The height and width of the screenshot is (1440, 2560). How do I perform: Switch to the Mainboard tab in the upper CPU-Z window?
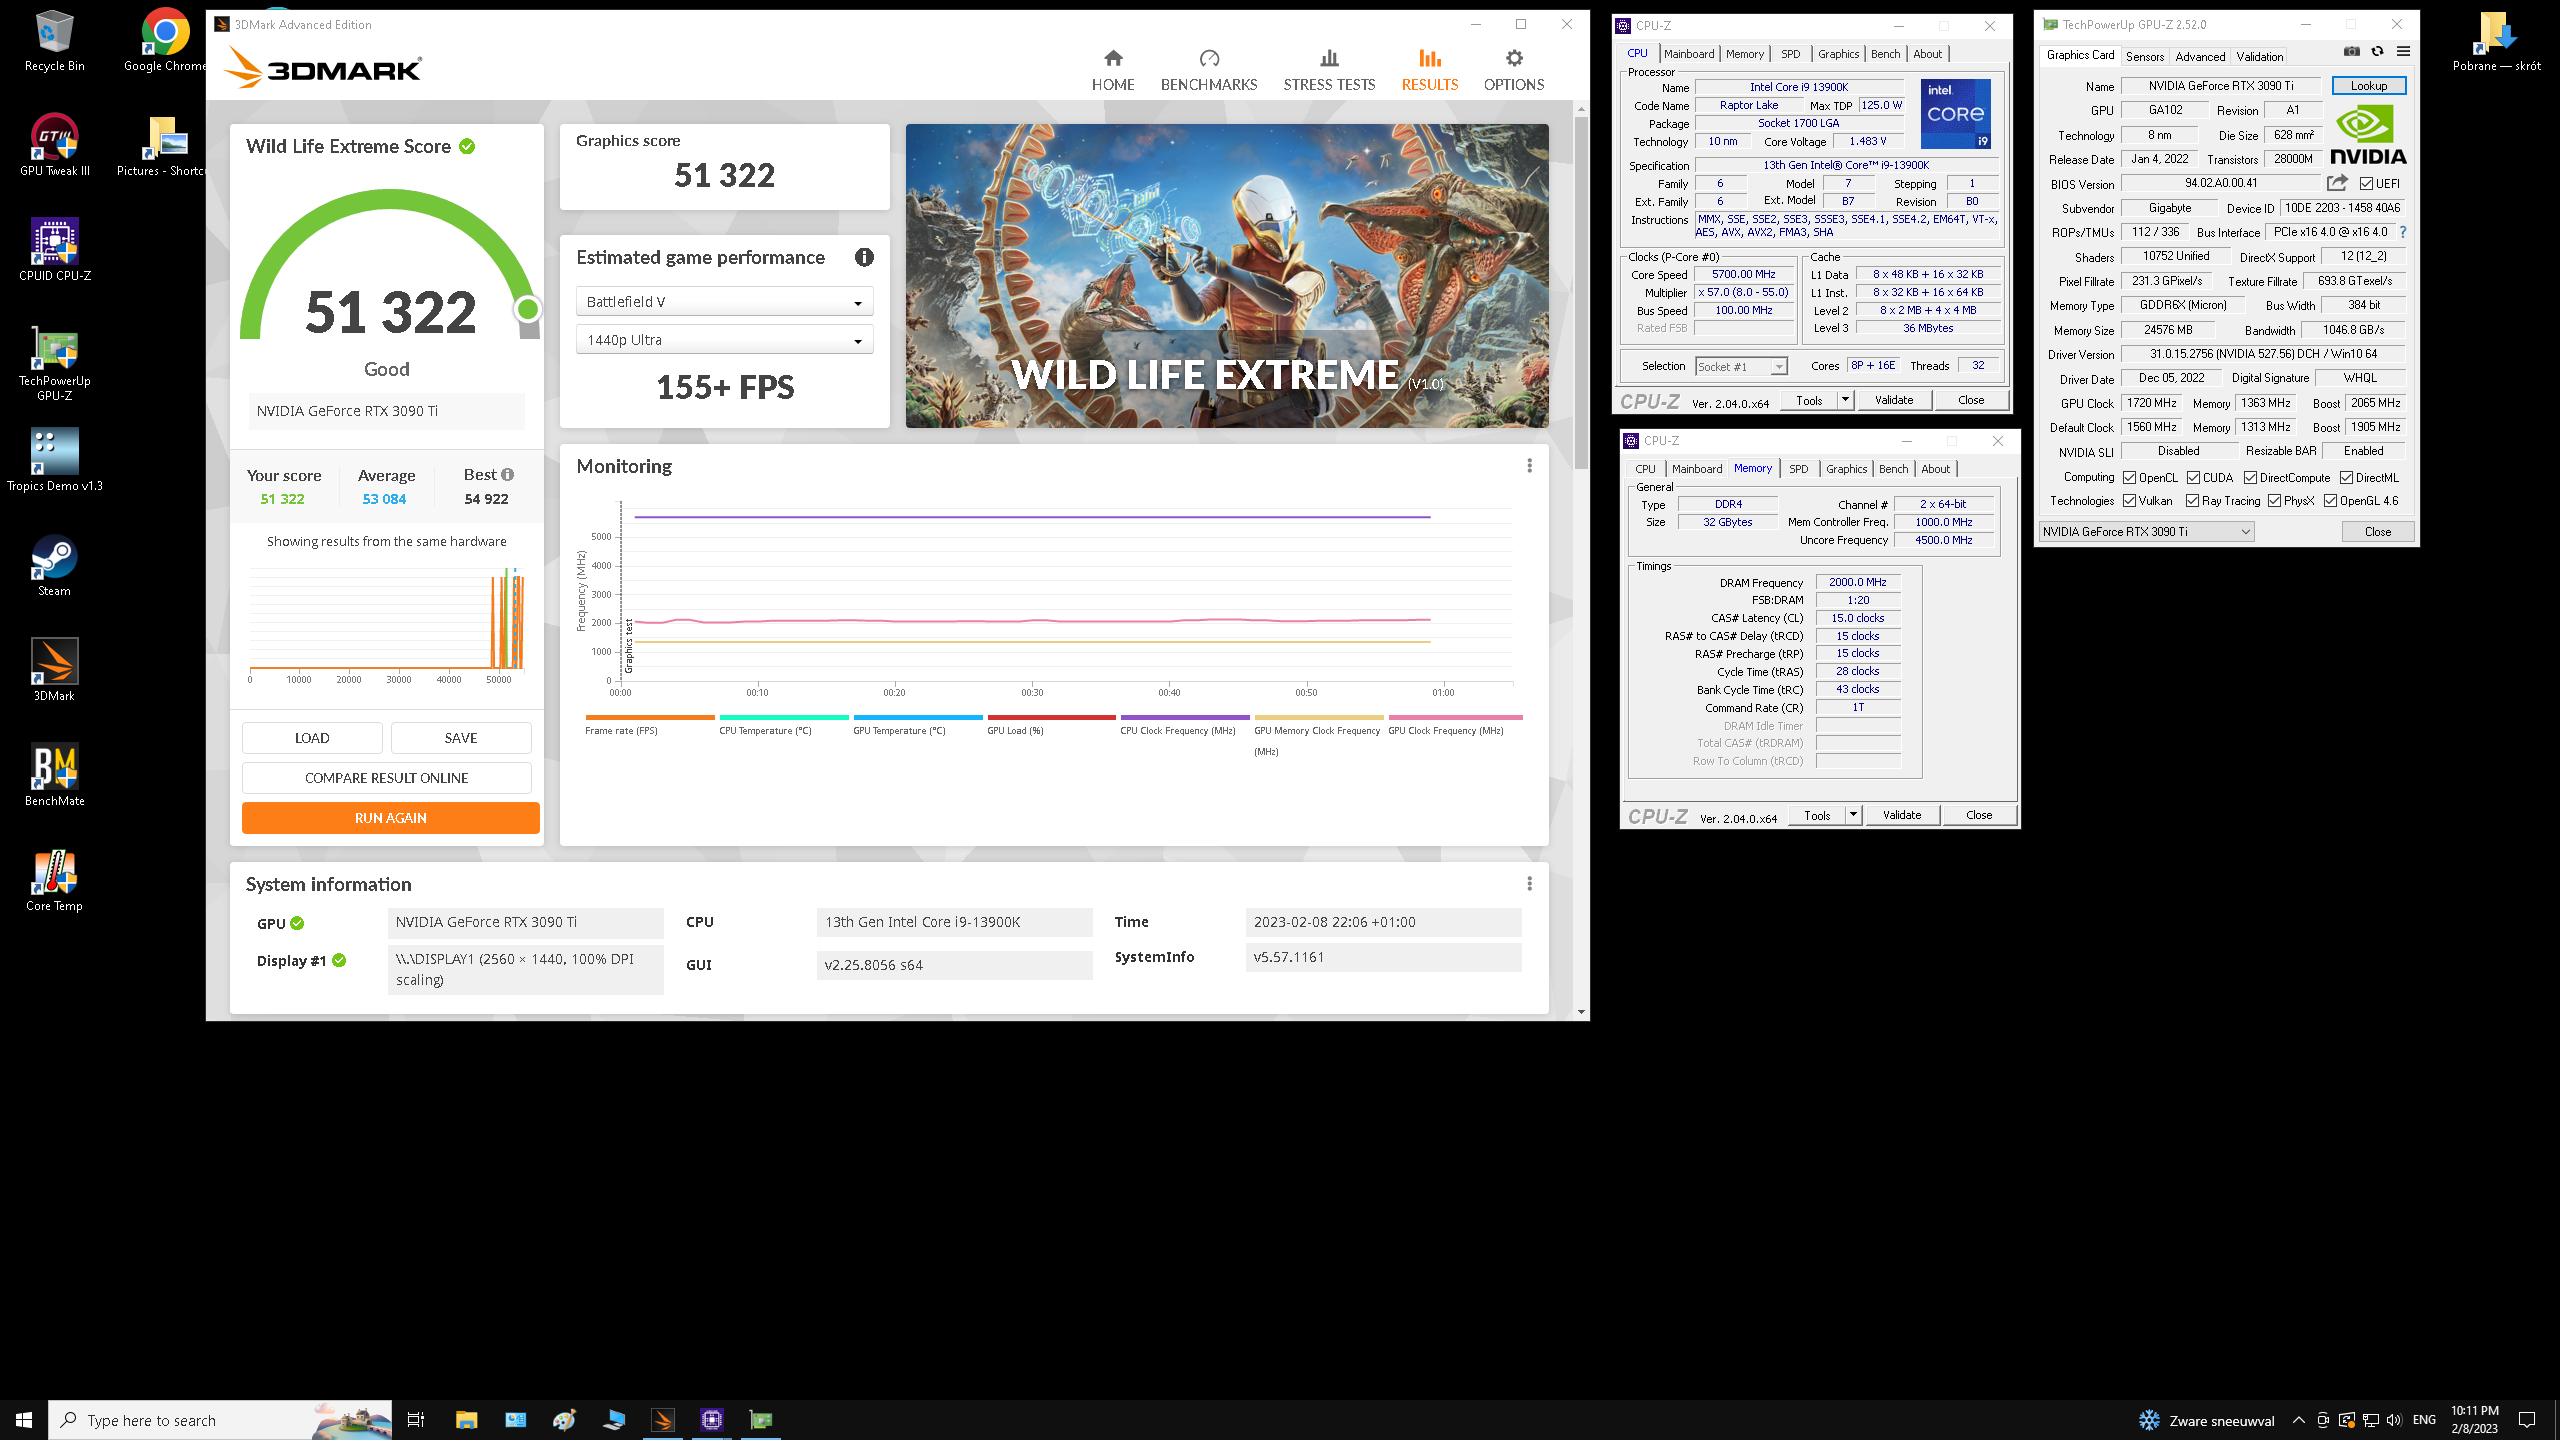point(1689,54)
